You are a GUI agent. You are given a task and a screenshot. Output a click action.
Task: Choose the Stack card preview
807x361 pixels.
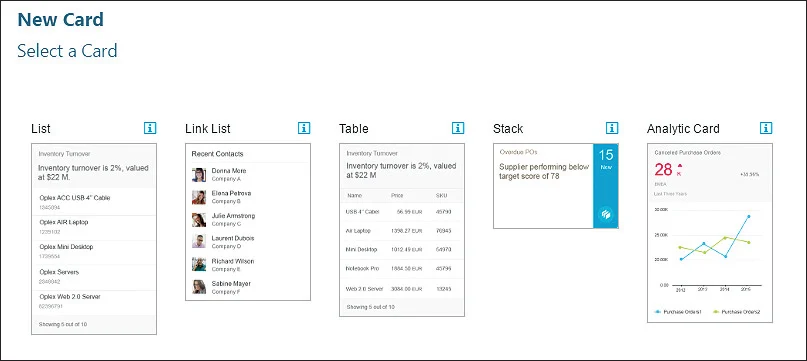(555, 186)
